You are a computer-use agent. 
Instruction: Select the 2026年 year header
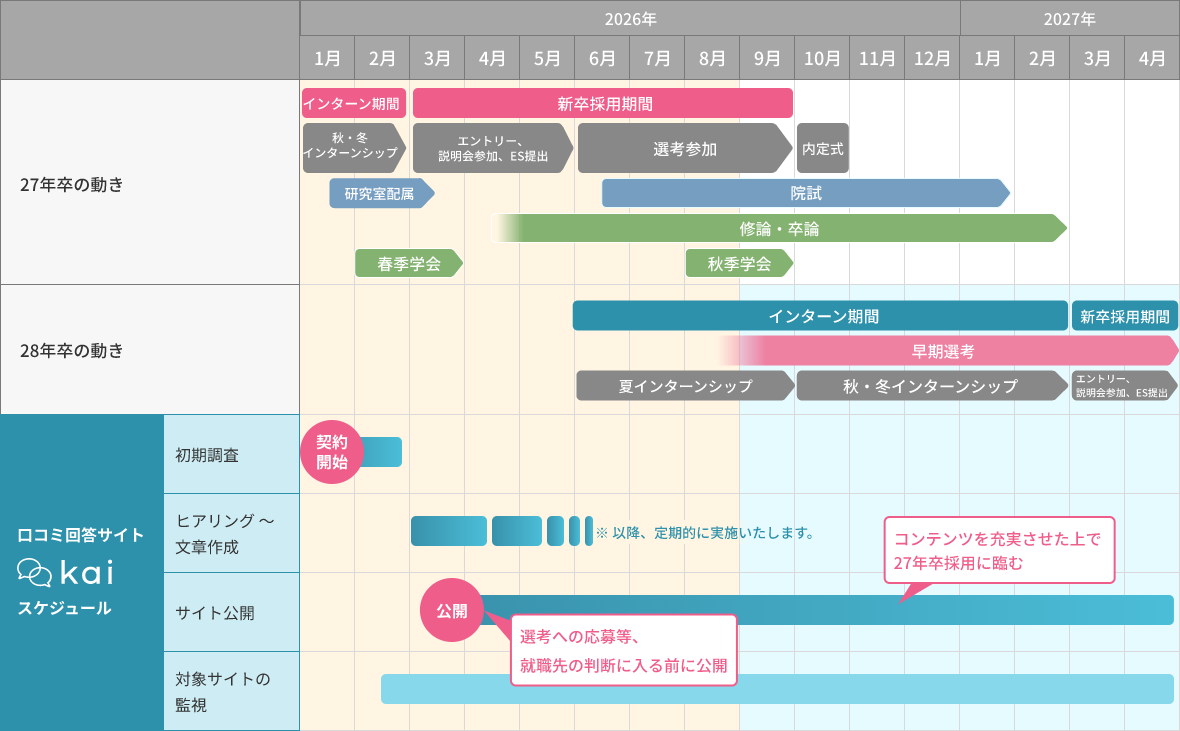point(630,19)
